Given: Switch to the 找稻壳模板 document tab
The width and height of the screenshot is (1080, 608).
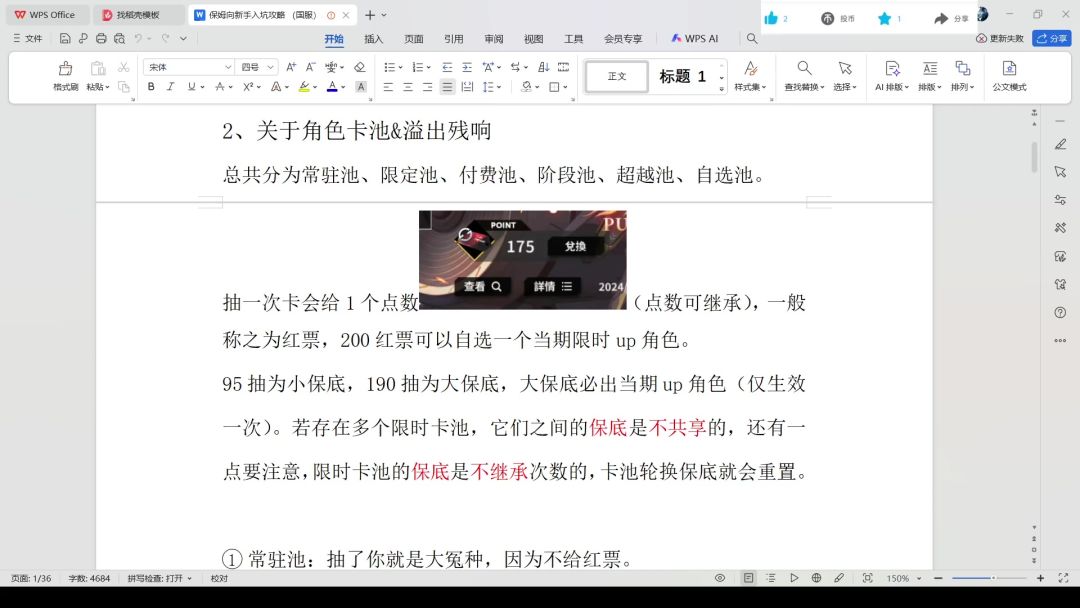Looking at the screenshot, I should (138, 15).
